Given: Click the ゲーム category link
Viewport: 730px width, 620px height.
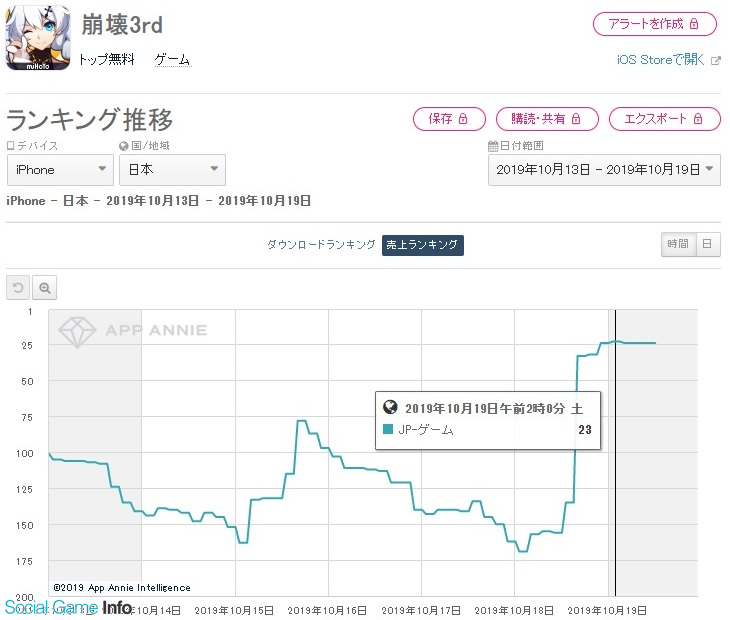Looking at the screenshot, I should (172, 59).
